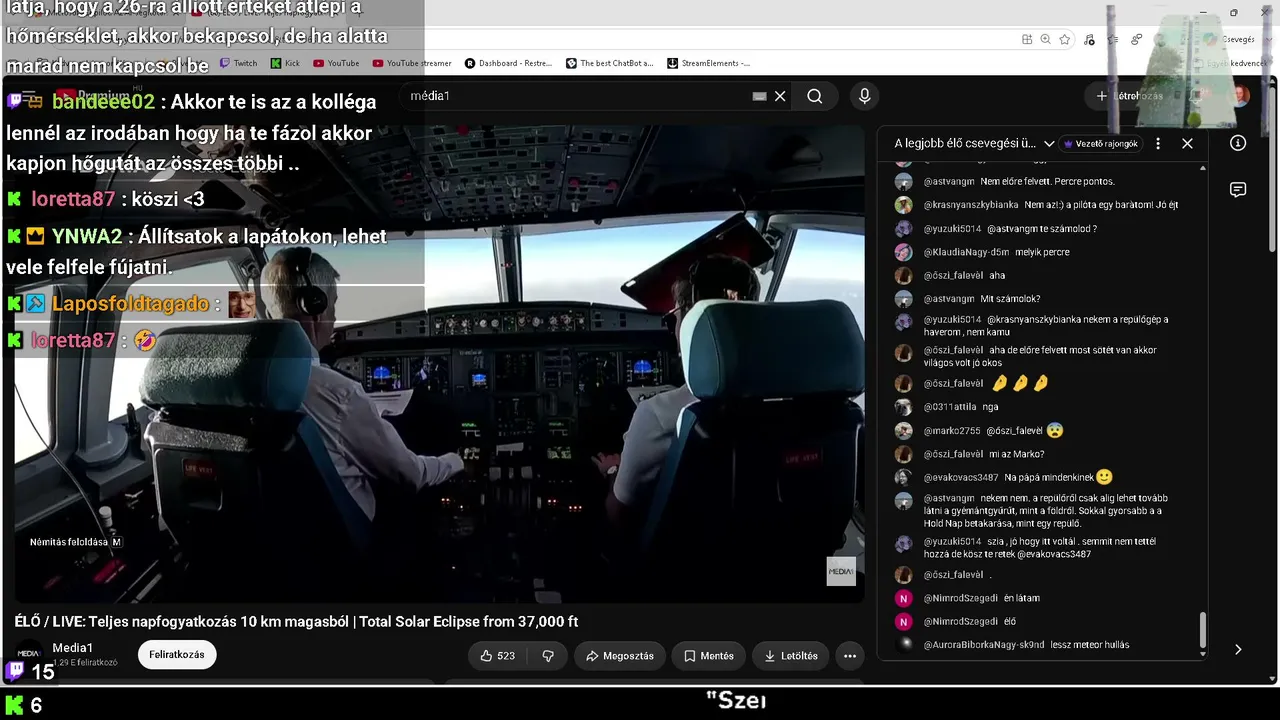
Task: Click the copilot-link icon in browser toolbar
Action: point(1137,39)
